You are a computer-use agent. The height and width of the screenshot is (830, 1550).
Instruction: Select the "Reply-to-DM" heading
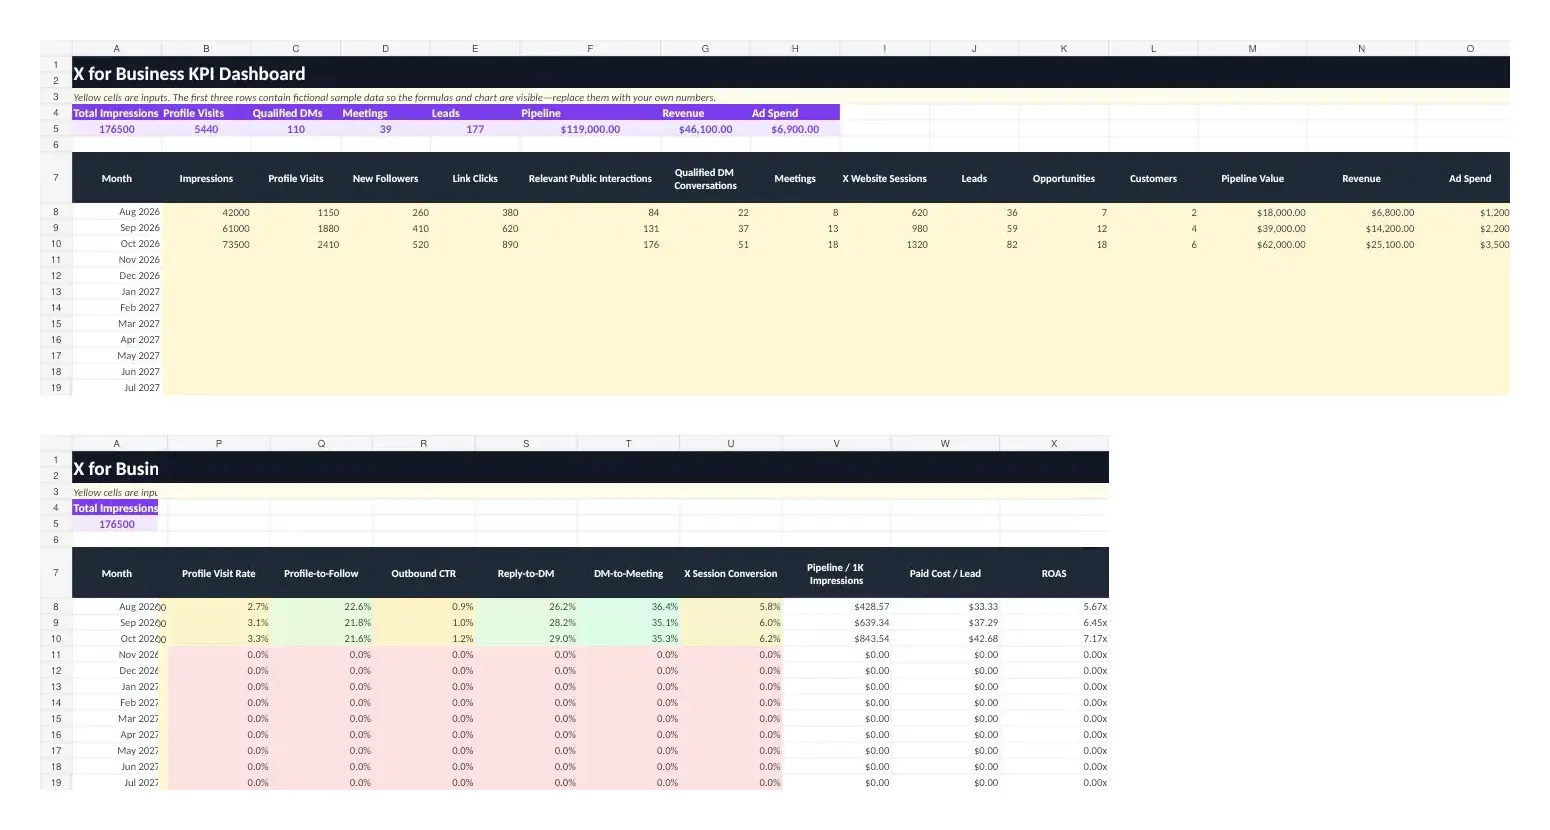tap(526, 573)
